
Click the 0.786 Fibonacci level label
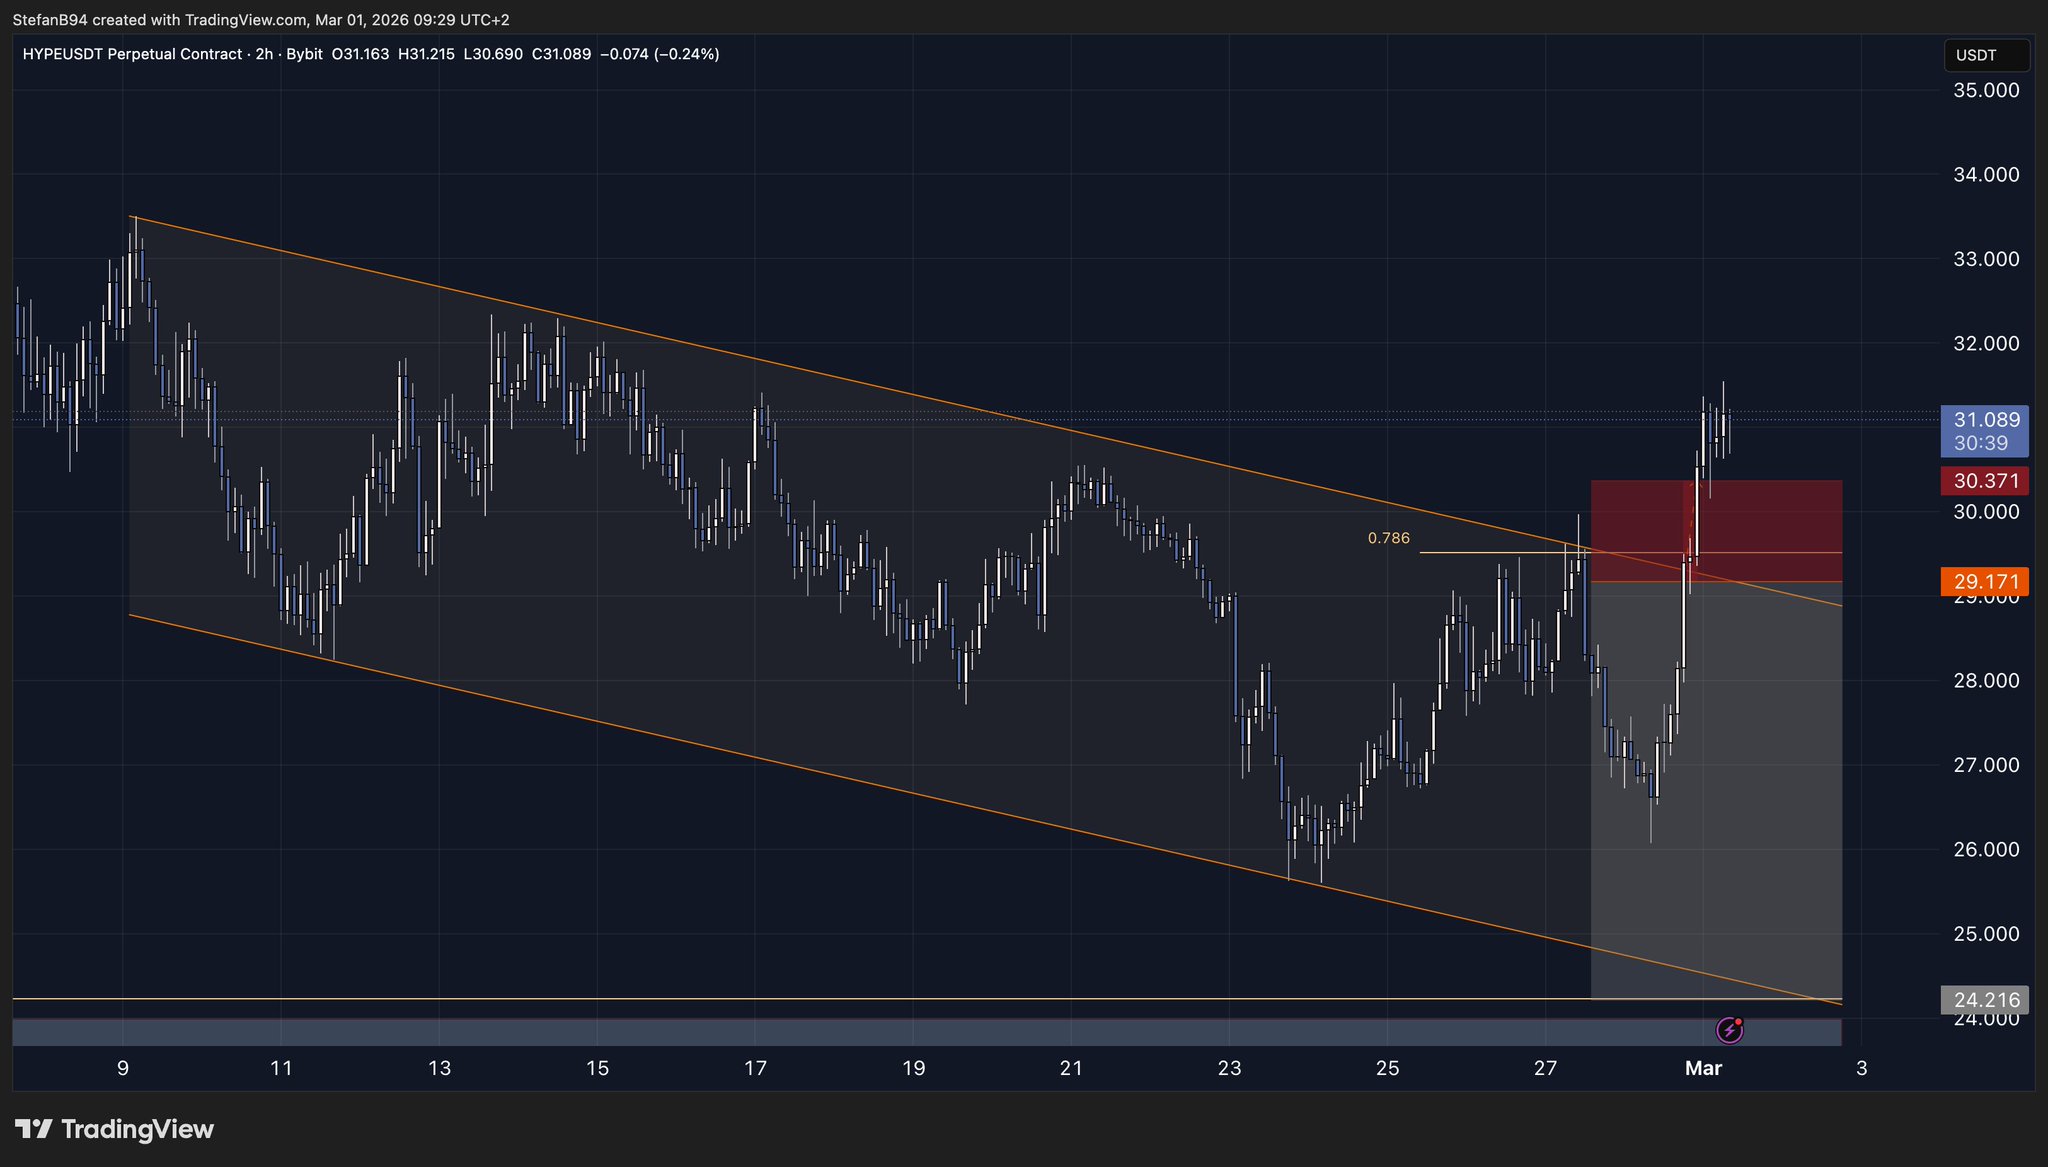pos(1389,538)
